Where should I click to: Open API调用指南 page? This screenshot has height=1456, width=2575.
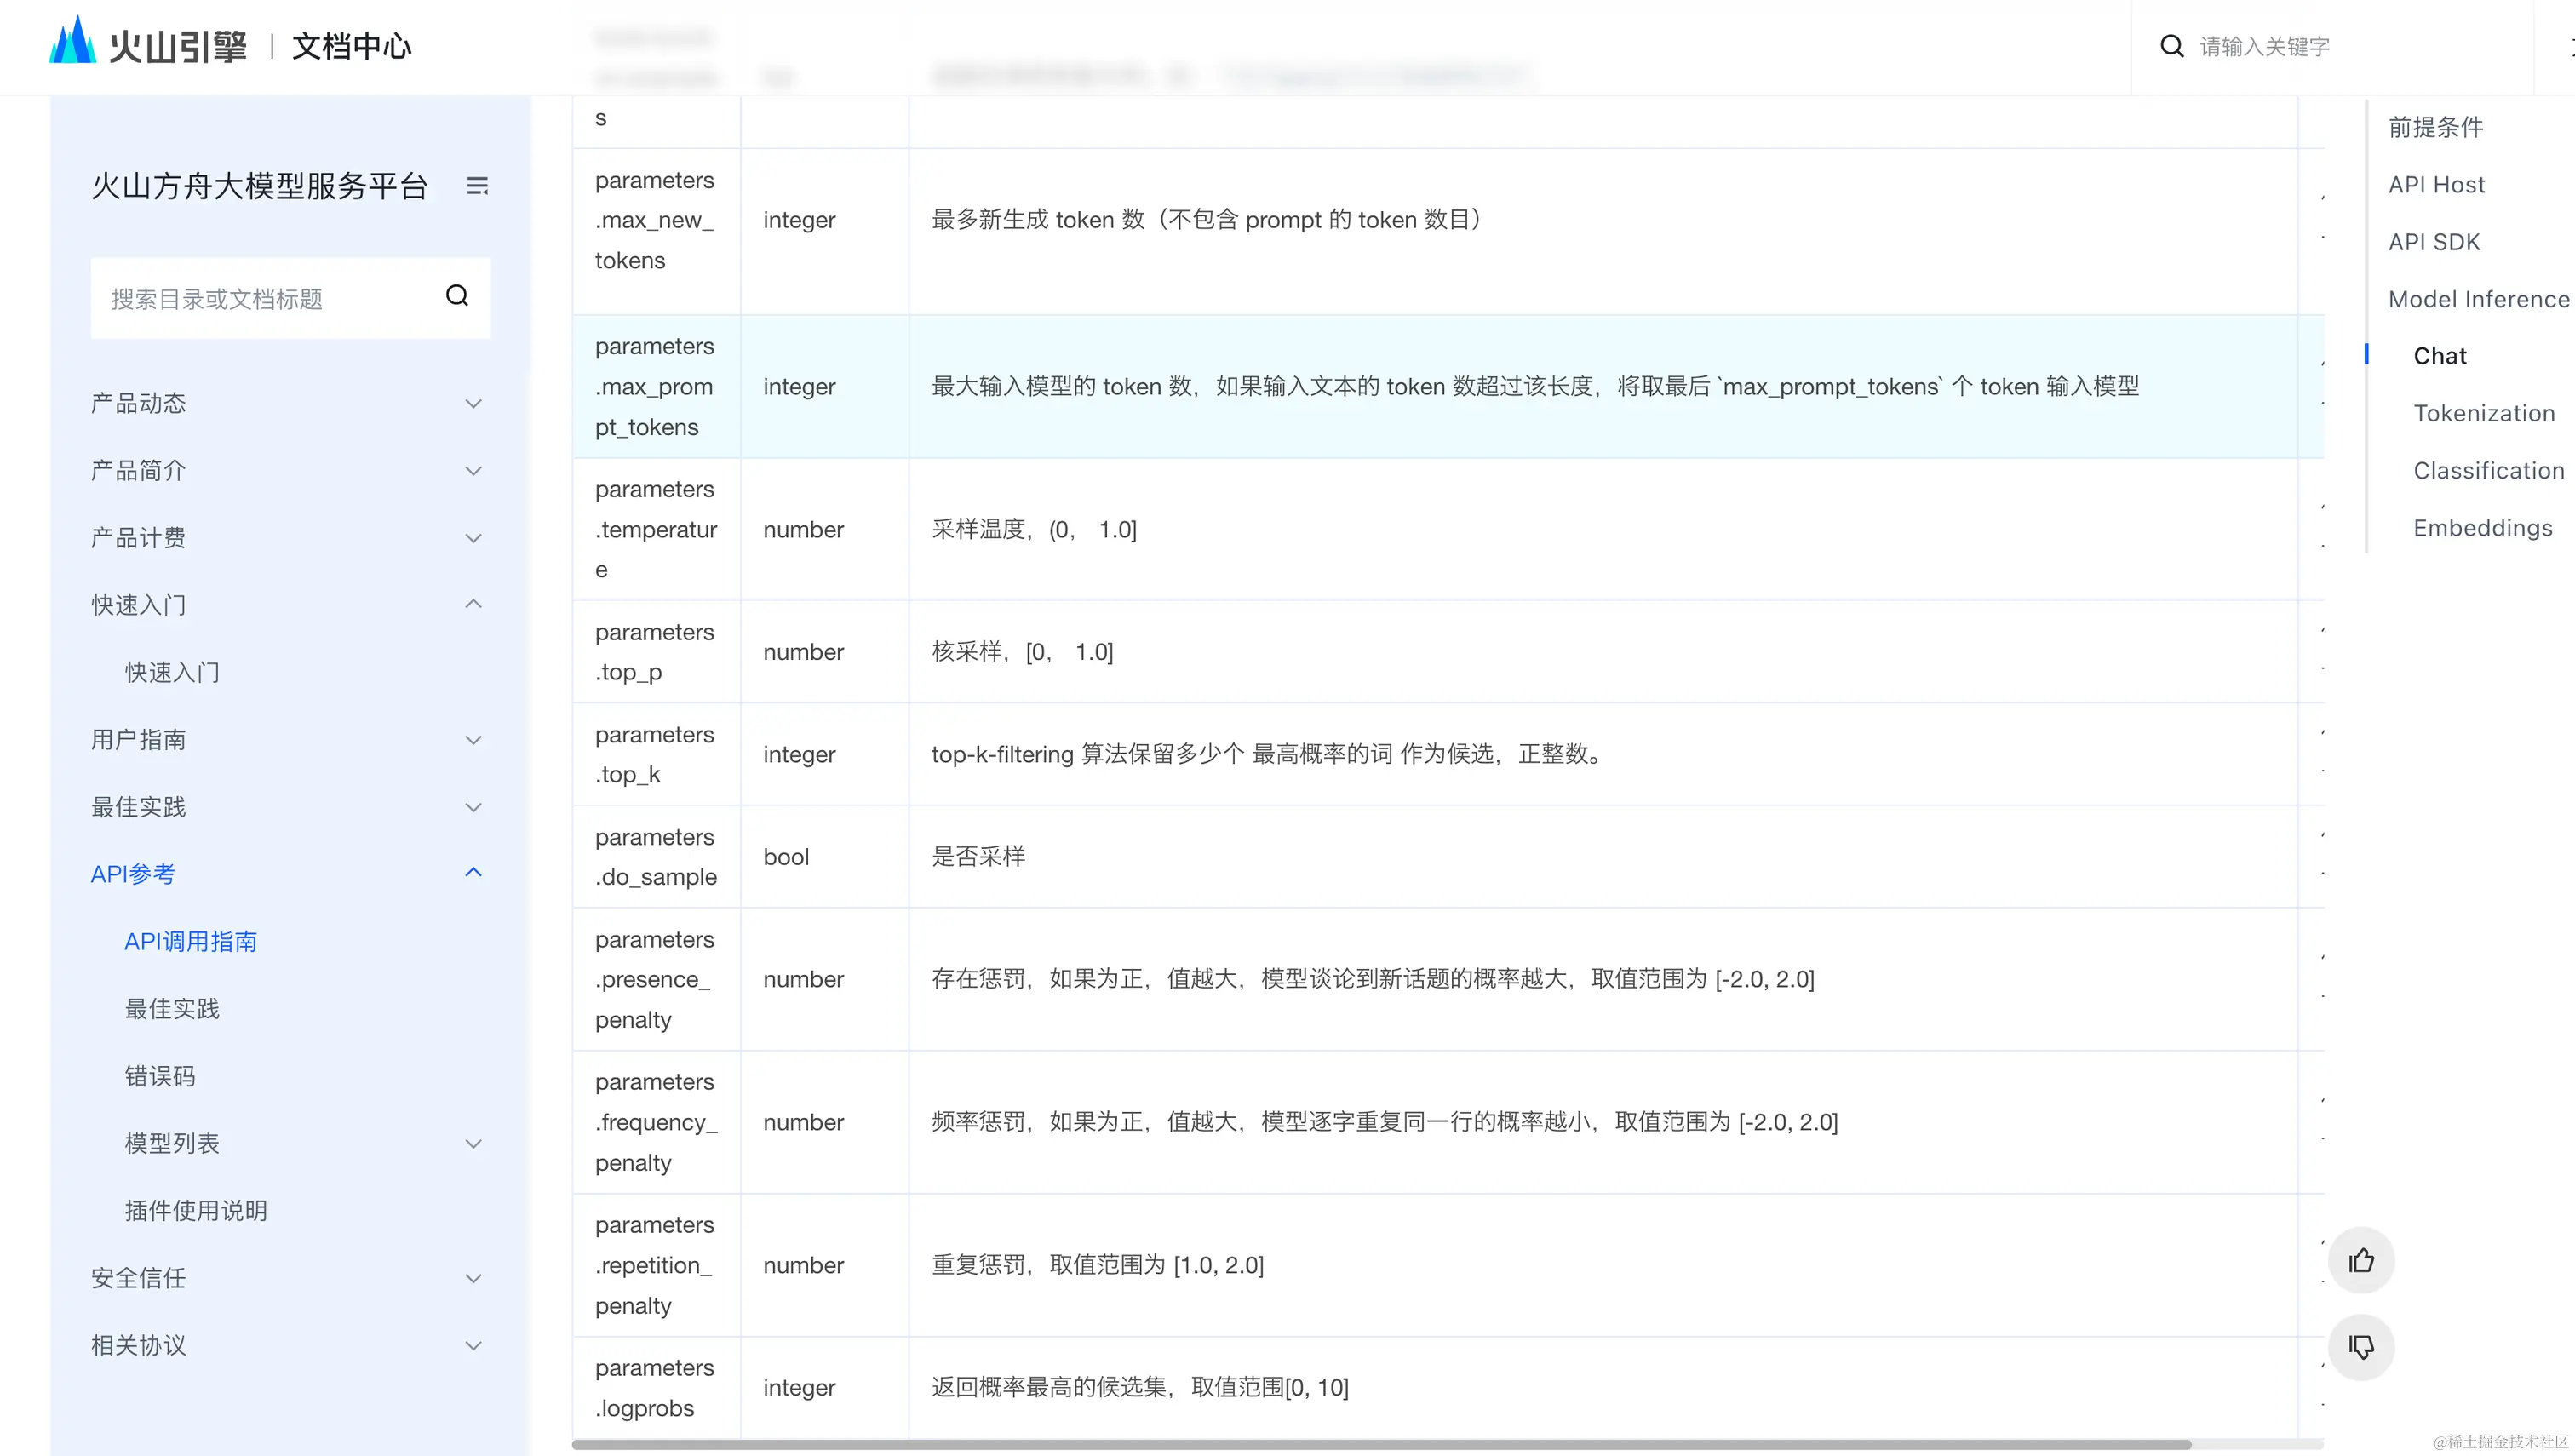tap(191, 942)
